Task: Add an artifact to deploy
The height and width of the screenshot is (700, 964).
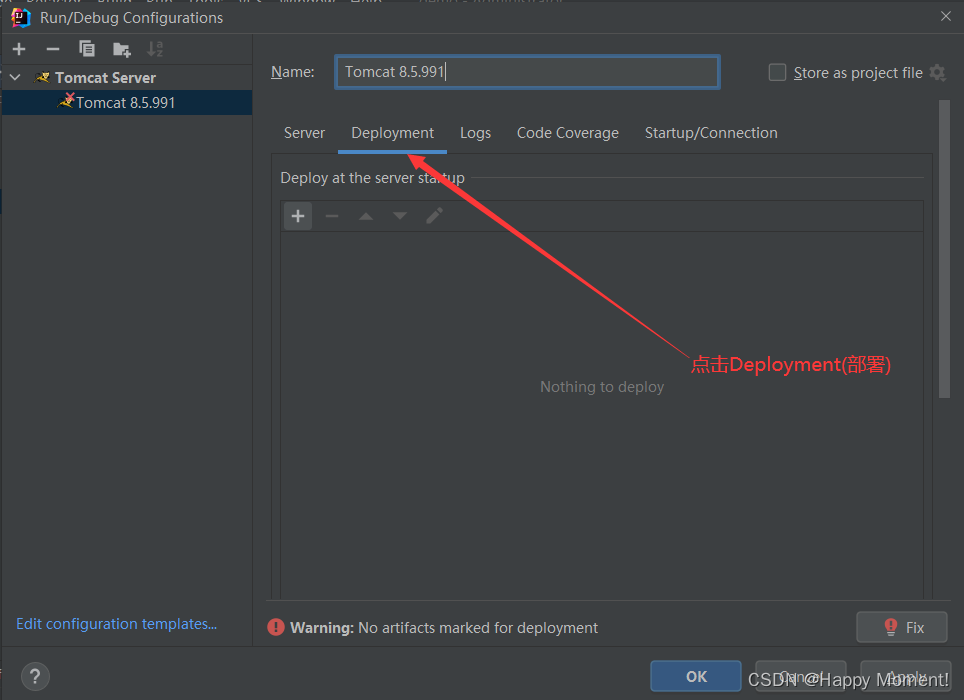Action: click(x=298, y=216)
